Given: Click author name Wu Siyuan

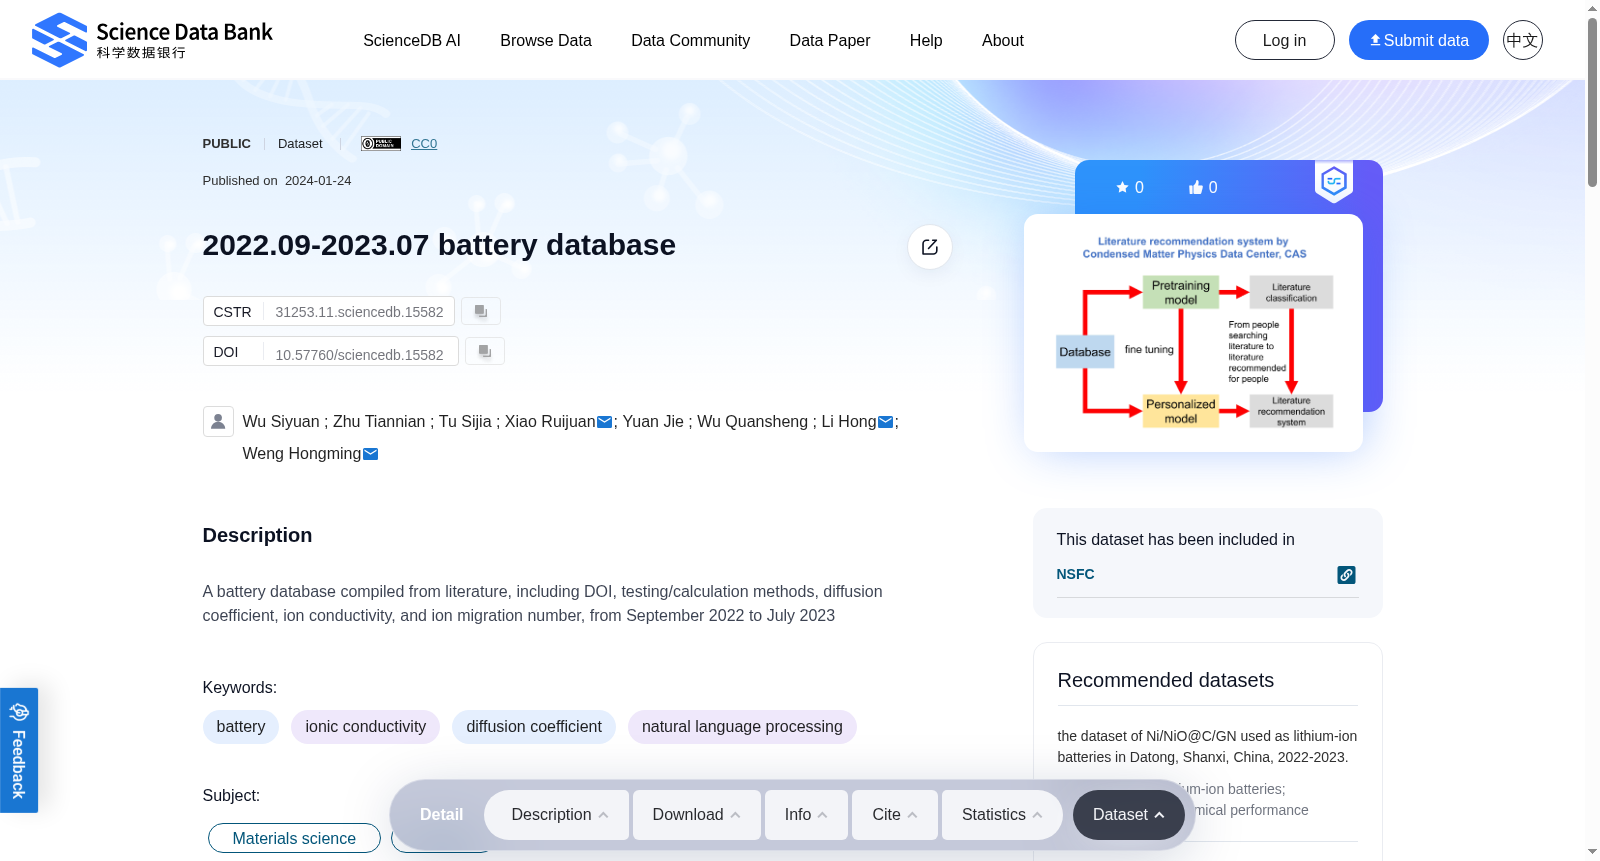Looking at the screenshot, I should [x=281, y=422].
